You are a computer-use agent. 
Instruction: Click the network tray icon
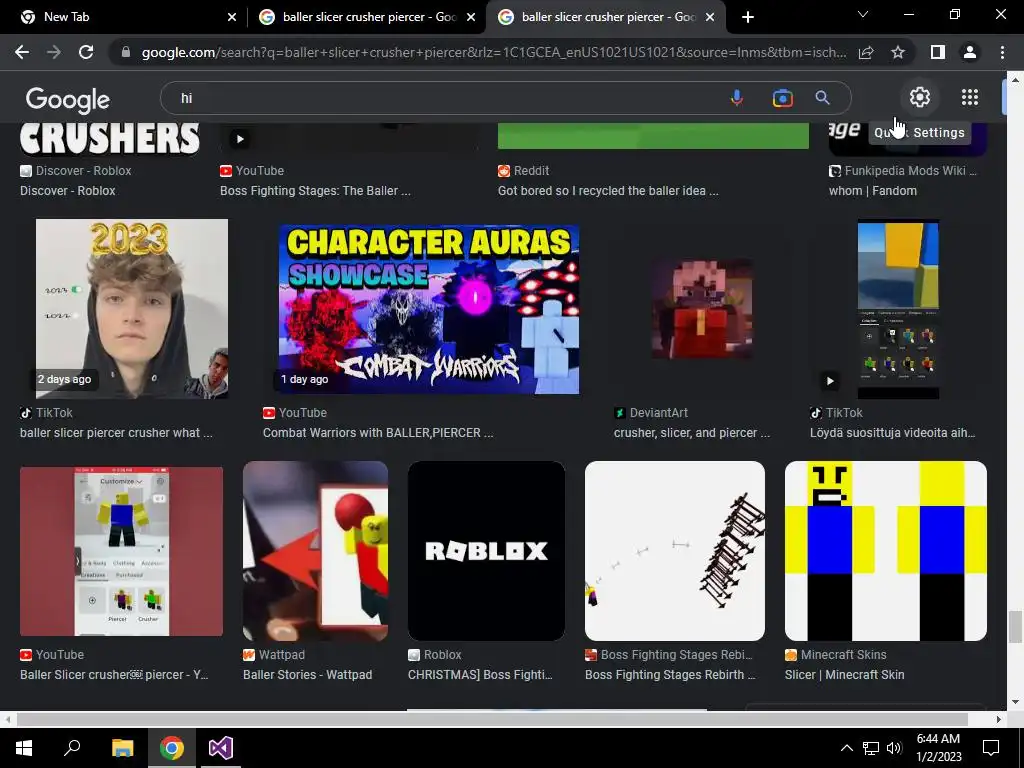tap(871, 748)
